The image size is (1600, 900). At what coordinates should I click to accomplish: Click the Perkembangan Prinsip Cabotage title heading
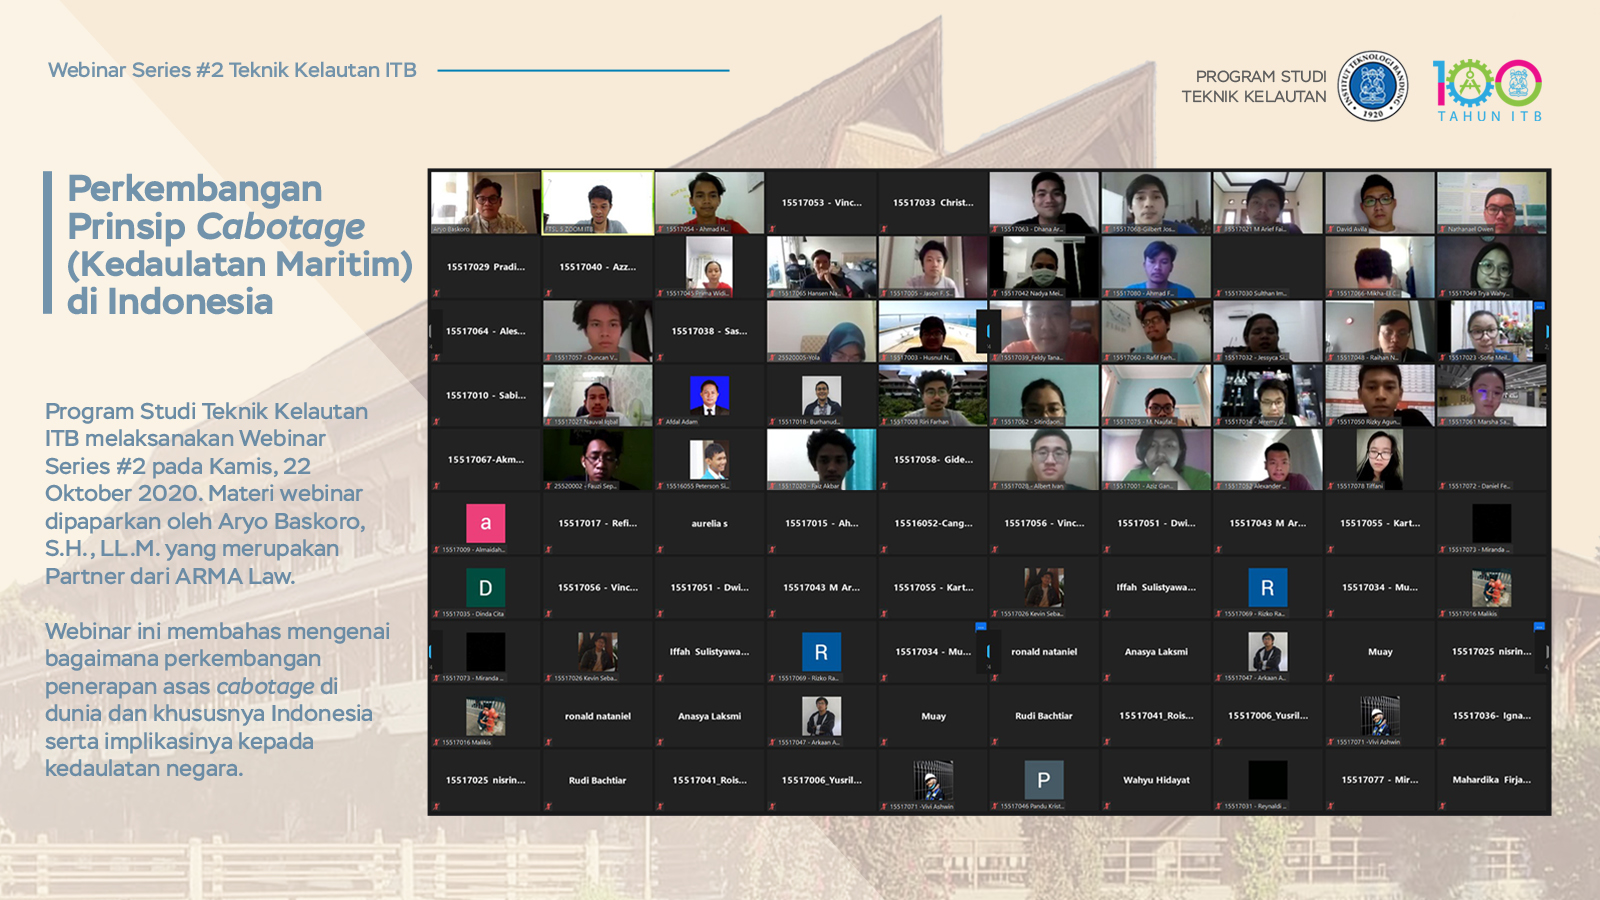pyautogui.click(x=240, y=245)
